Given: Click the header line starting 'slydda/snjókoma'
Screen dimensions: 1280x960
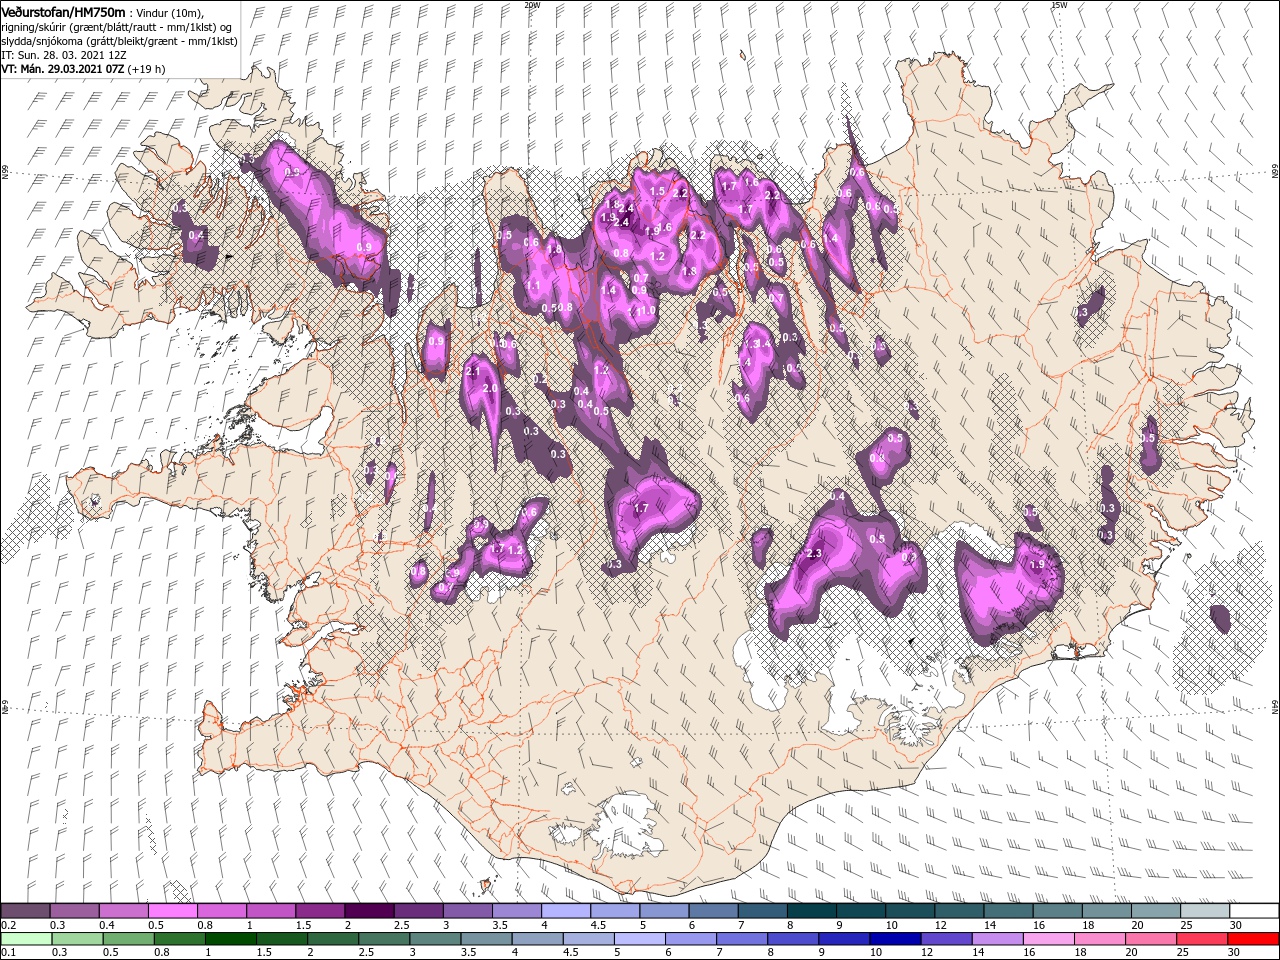Looking at the screenshot, I should [120, 41].
